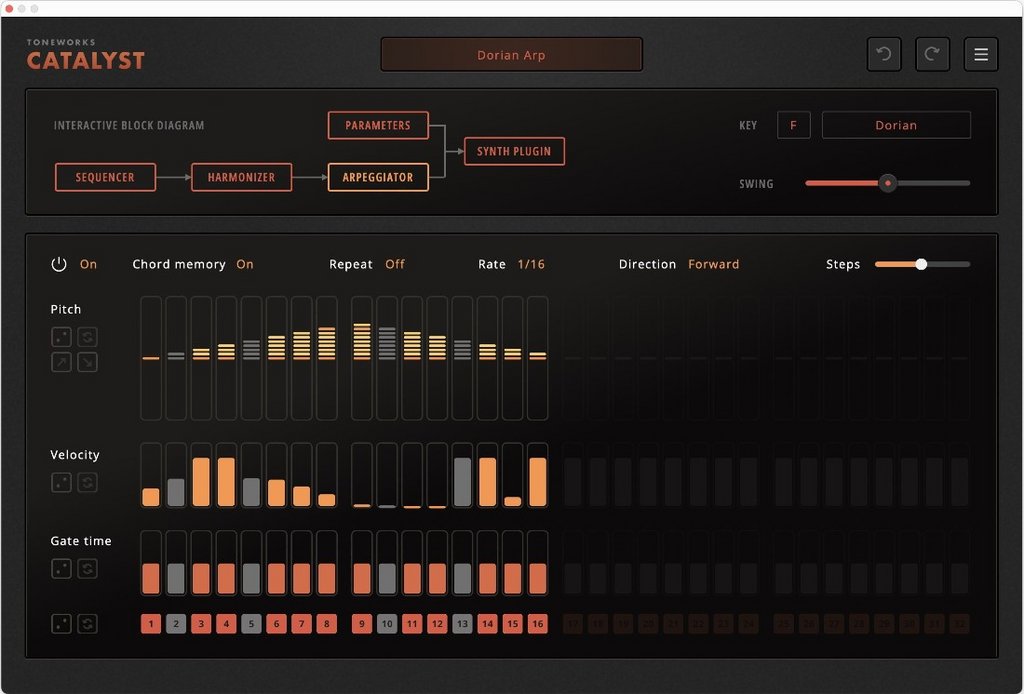Click the Pitch column for step 1
Screen dimensions: 1024x694
pos(151,358)
